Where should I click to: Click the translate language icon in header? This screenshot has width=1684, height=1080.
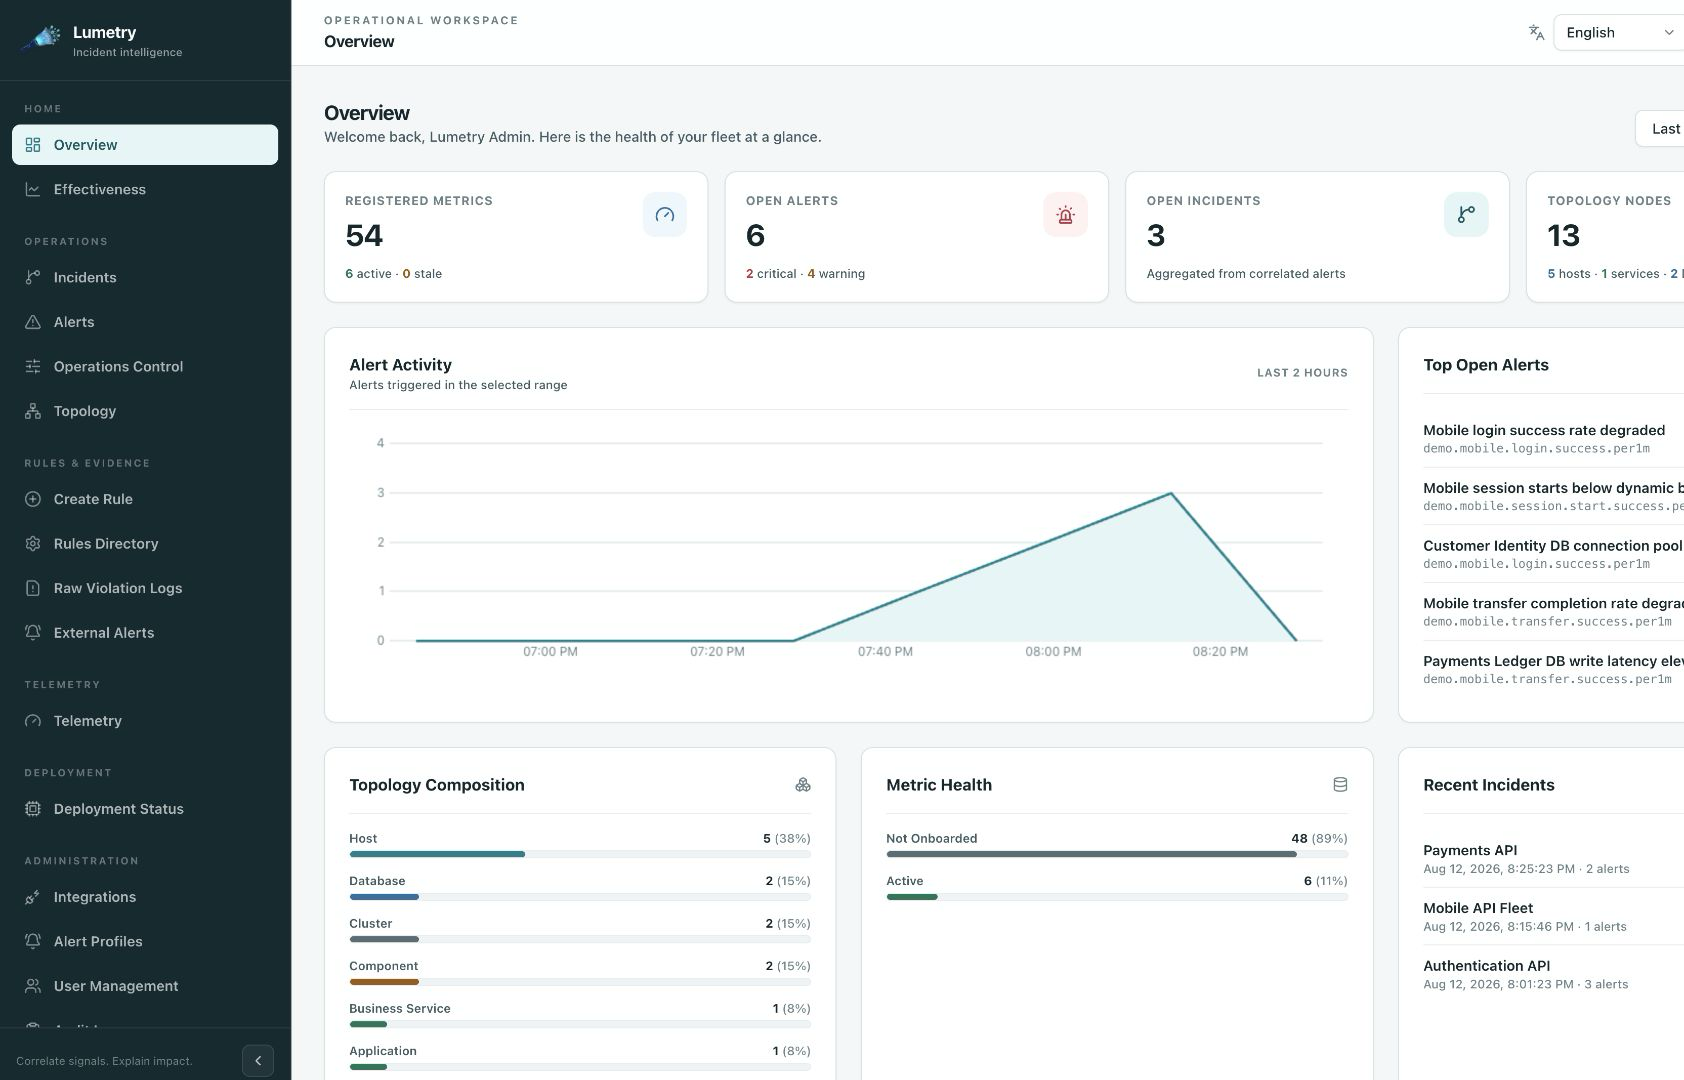[1537, 32]
